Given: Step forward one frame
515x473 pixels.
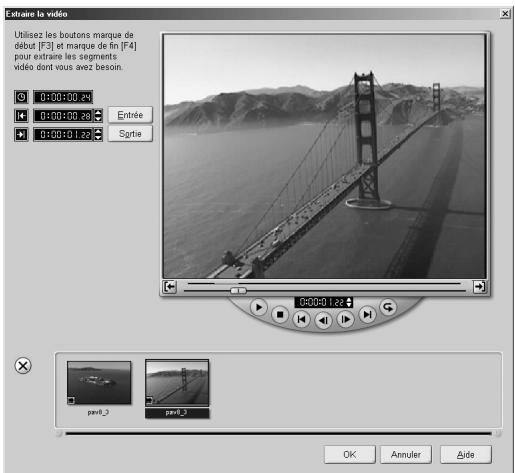Looking at the screenshot, I should pos(345,319).
